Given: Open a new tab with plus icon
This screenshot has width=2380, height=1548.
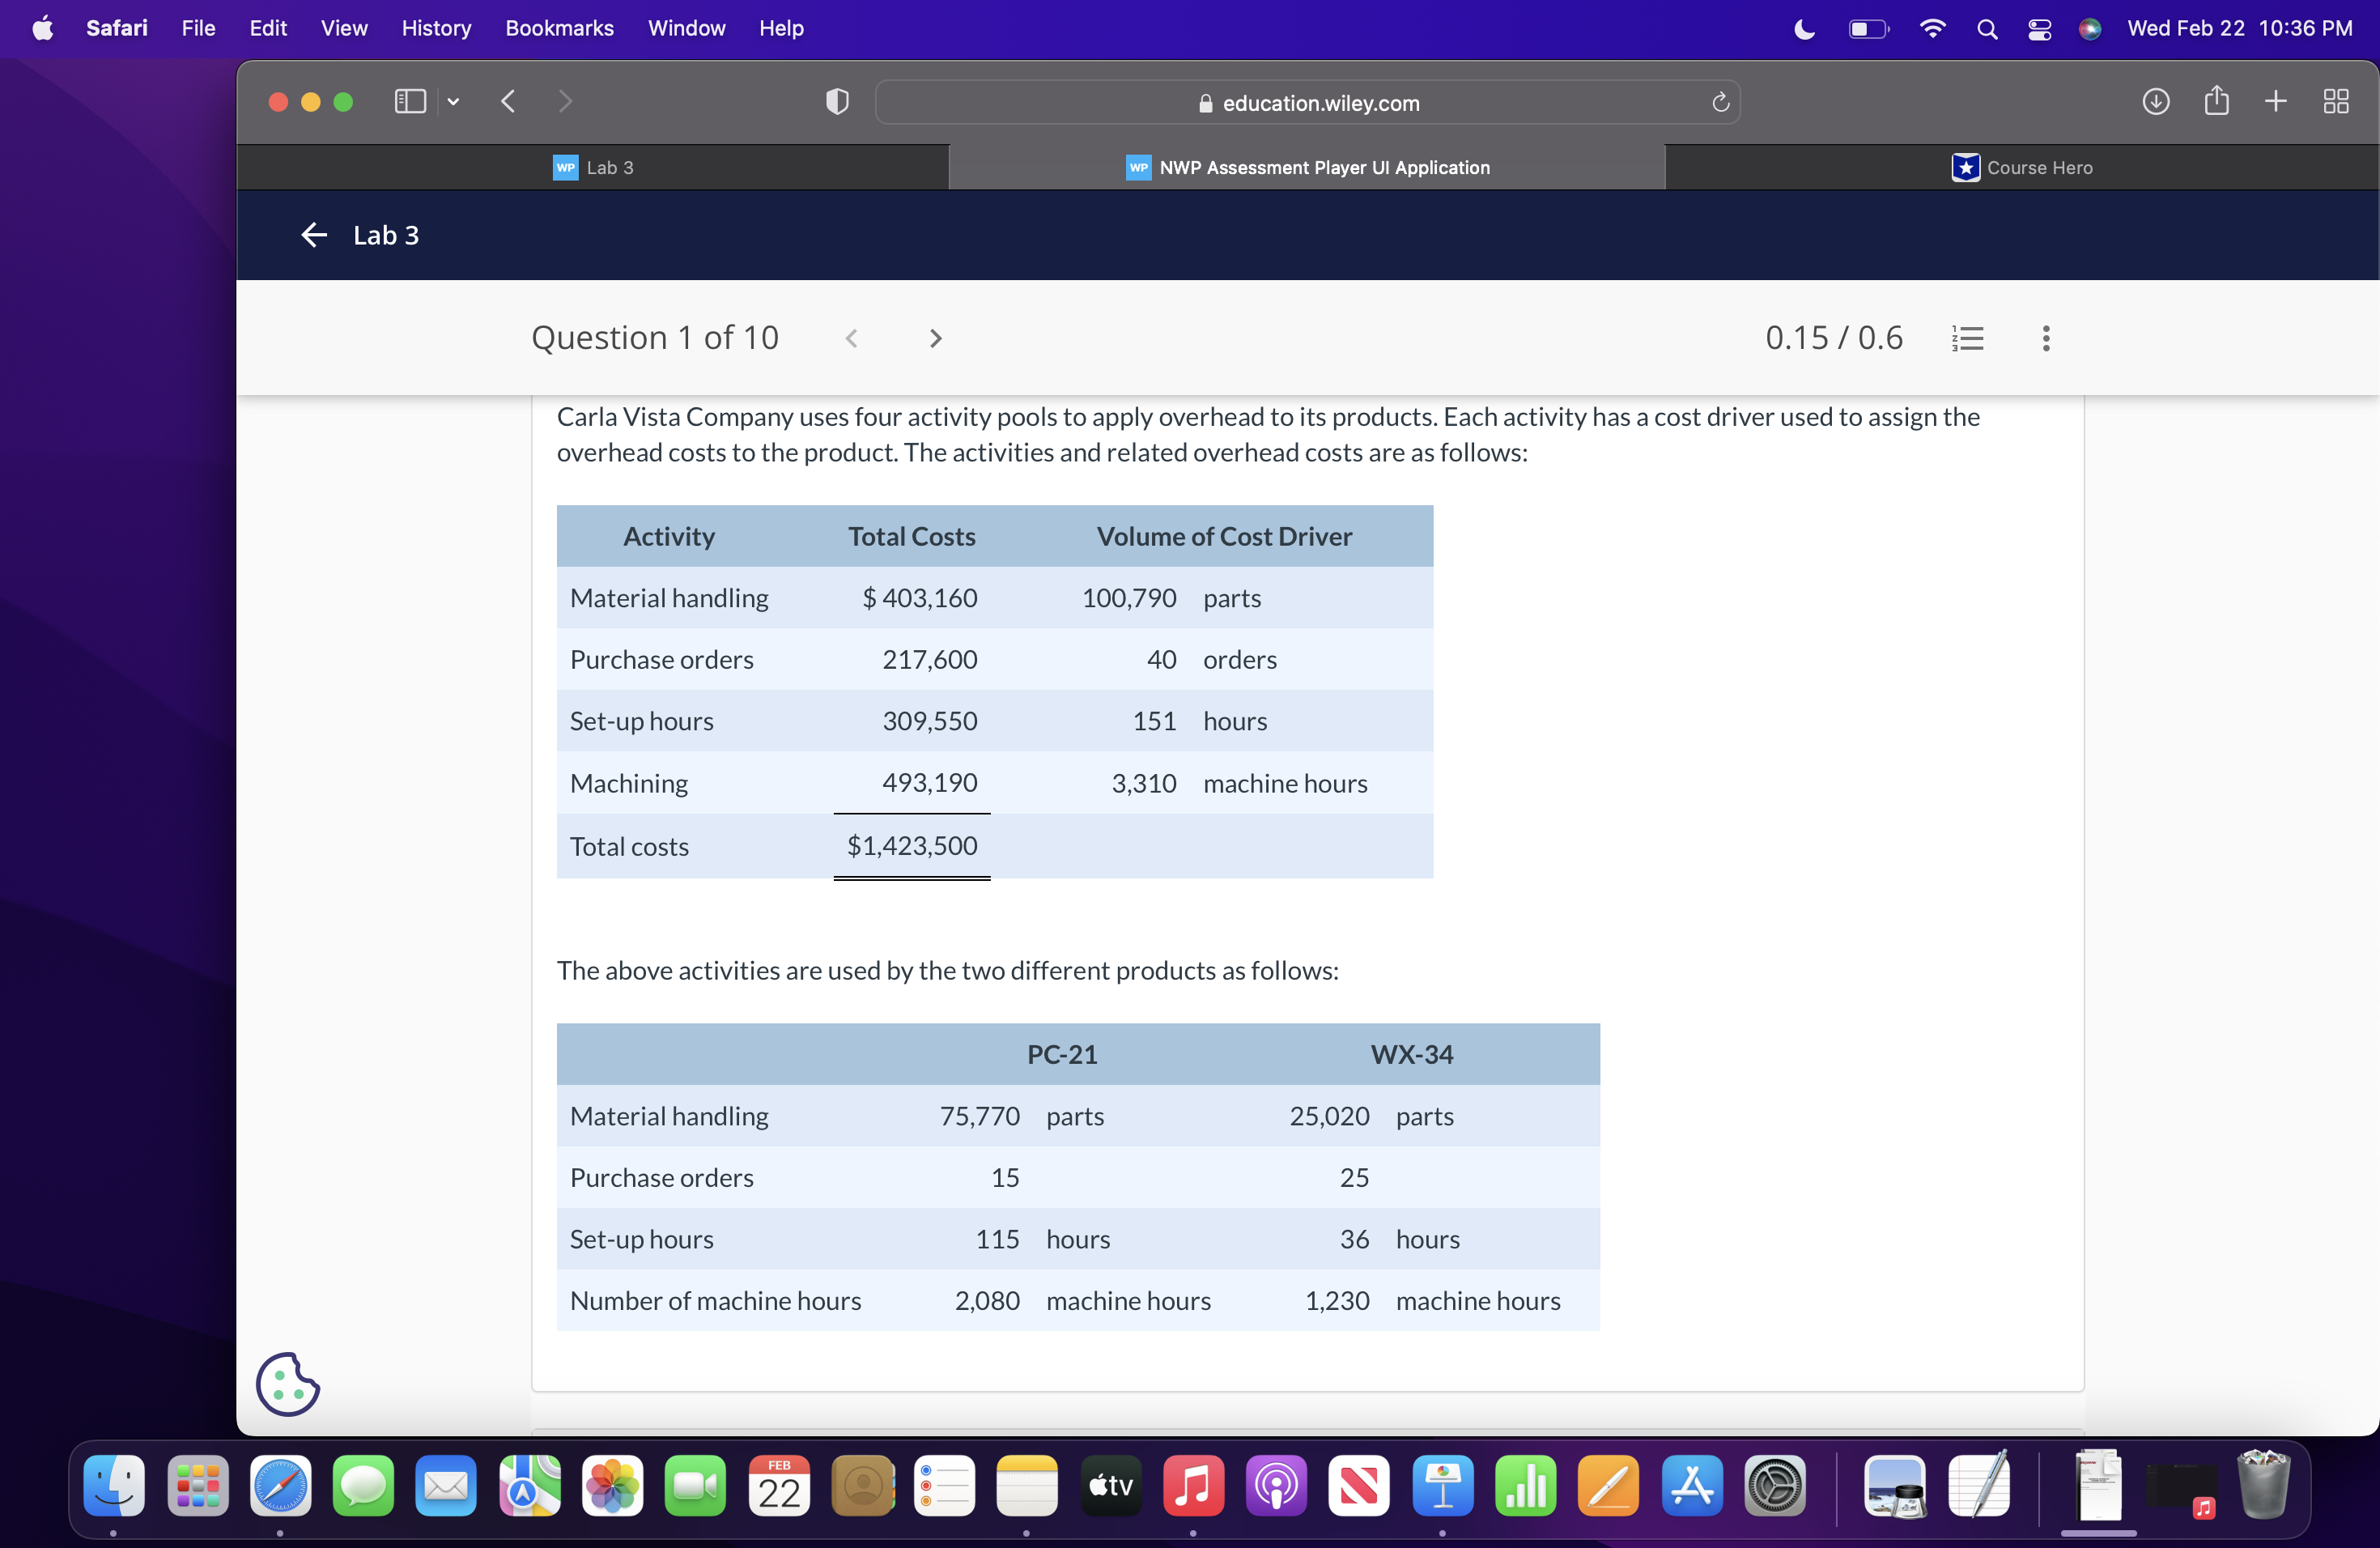Looking at the screenshot, I should tap(2276, 101).
